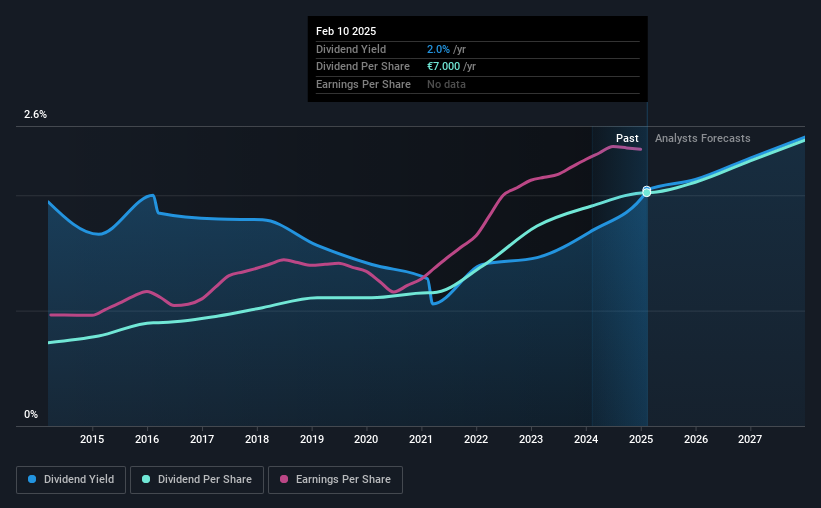Click the Feb 10 2025 tooltip date header
The image size is (821, 508).
346,31
